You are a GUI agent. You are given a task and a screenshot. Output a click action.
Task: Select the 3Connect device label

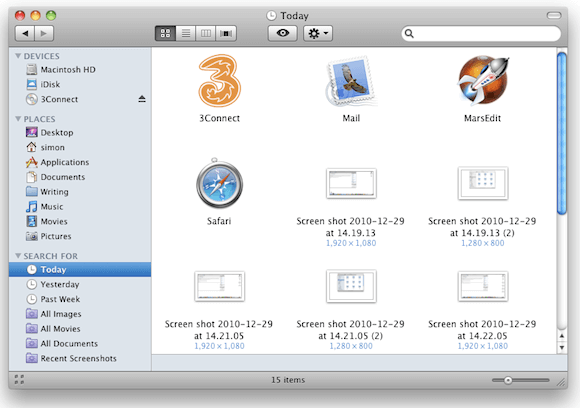[59, 99]
